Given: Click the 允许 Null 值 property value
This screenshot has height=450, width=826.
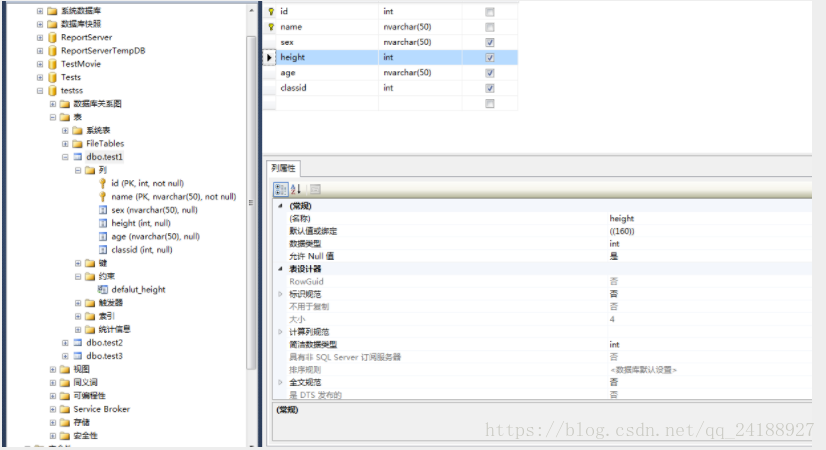Looking at the screenshot, I should [x=709, y=256].
